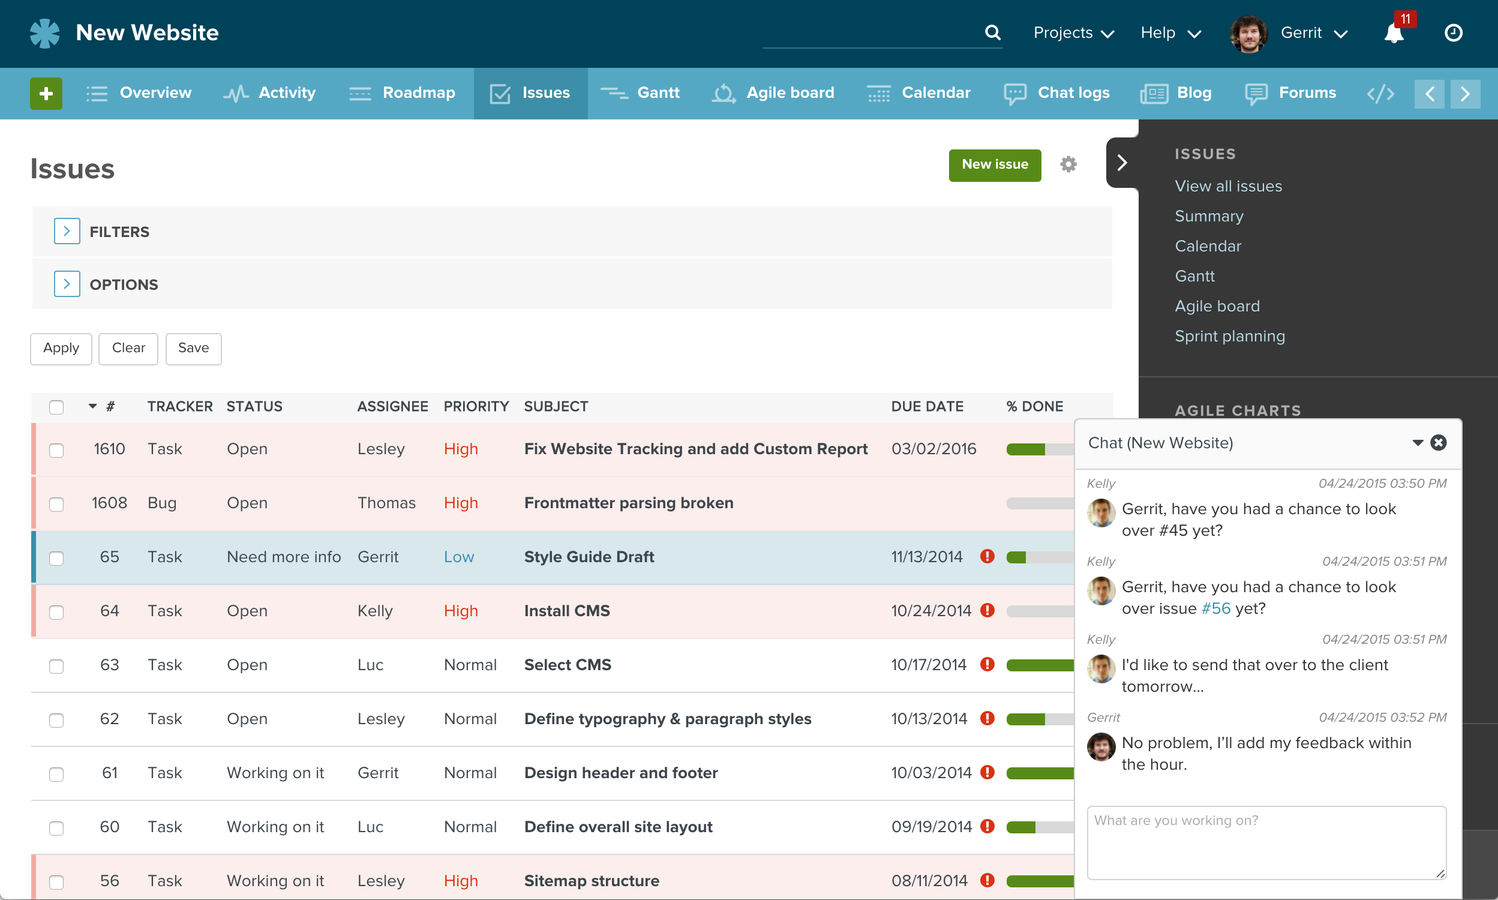Open the Projects dropdown menu
The height and width of the screenshot is (900, 1498).
1074,33
